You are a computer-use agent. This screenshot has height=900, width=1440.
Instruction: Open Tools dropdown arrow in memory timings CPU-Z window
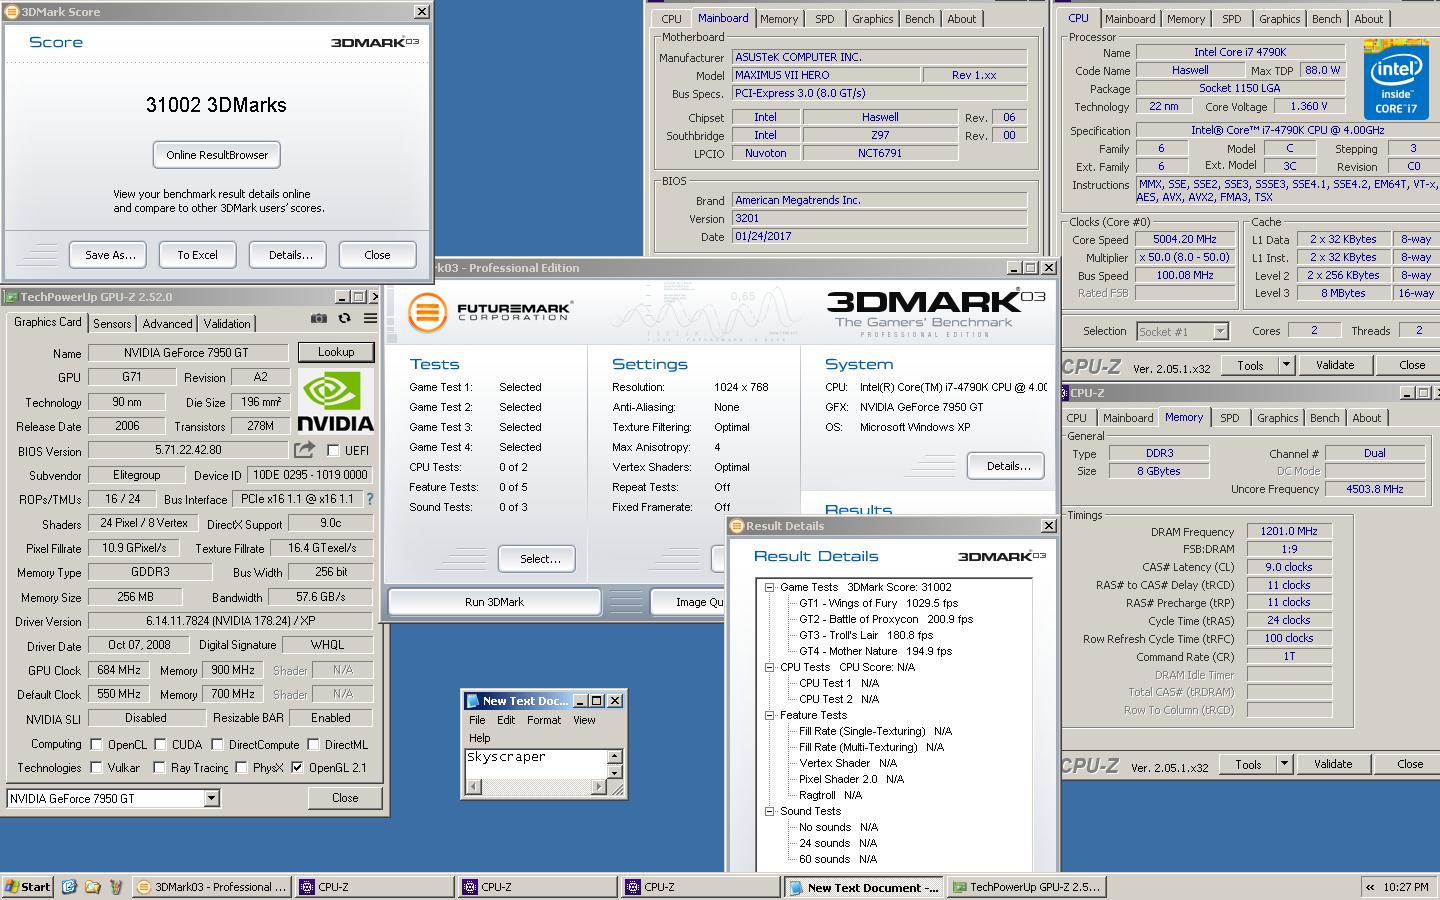(1284, 764)
